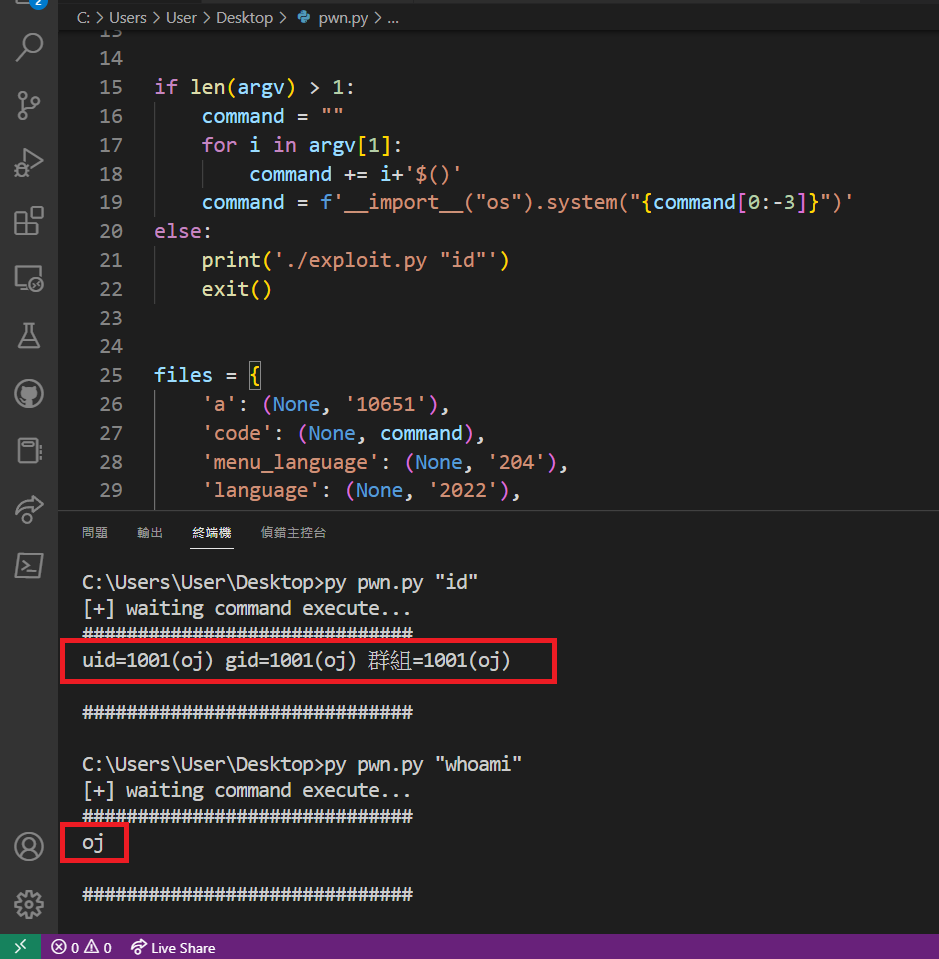The height and width of the screenshot is (959, 939).
Task: Open the Testing flask view
Action: coord(29,335)
